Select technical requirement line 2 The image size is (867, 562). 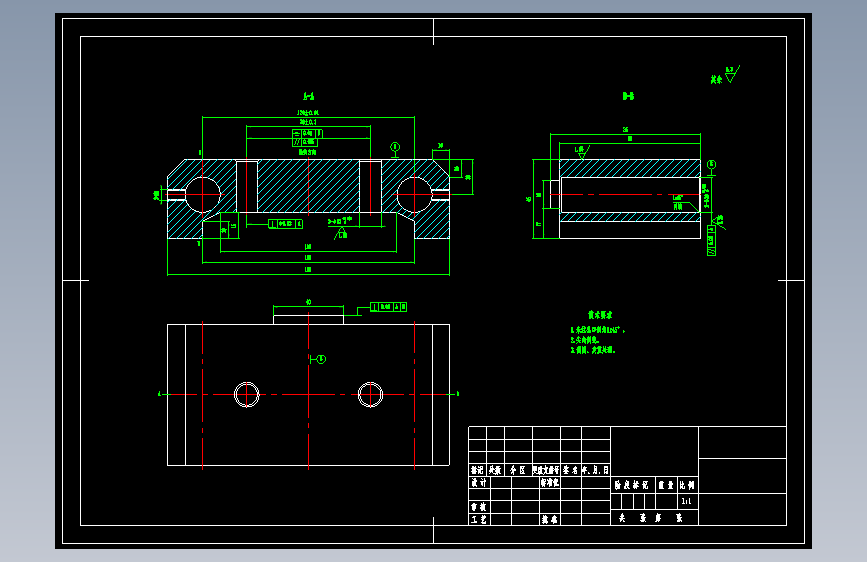(x=585, y=340)
